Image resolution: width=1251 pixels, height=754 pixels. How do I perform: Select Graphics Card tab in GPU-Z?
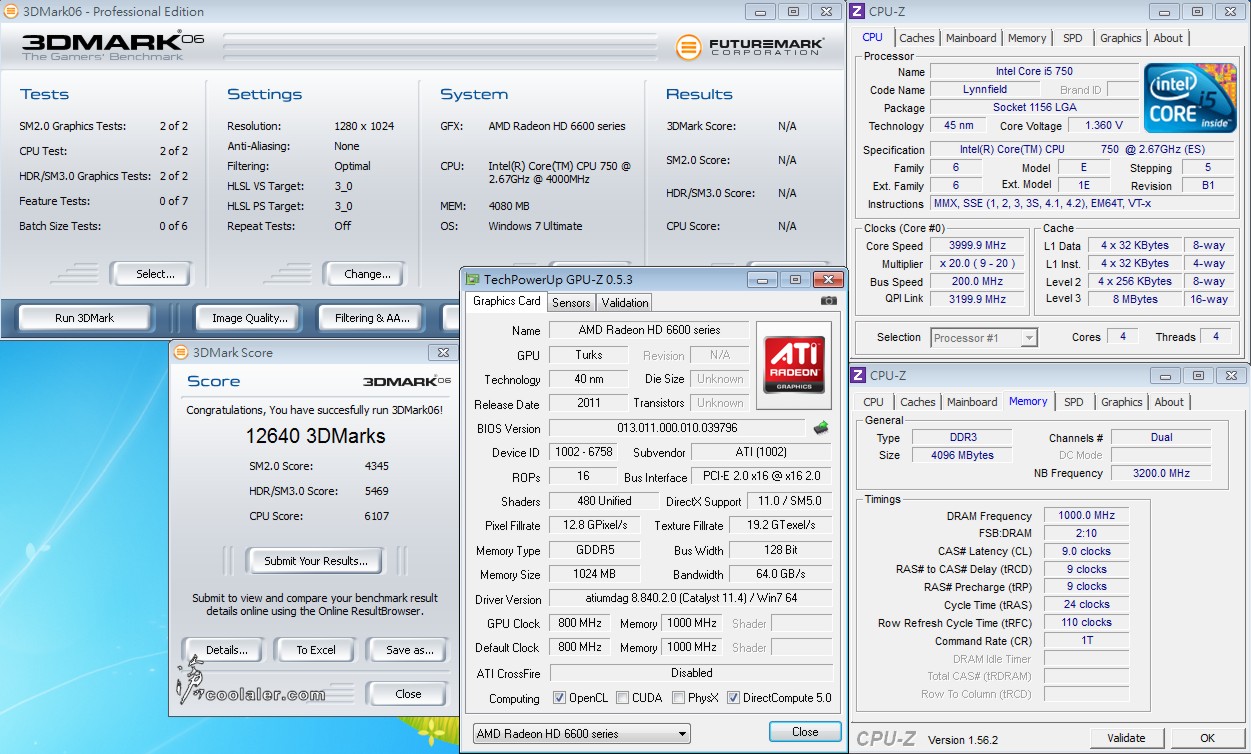pos(507,301)
